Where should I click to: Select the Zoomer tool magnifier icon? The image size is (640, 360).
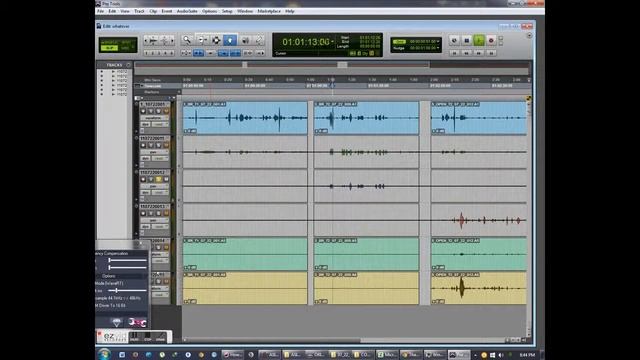(x=187, y=40)
